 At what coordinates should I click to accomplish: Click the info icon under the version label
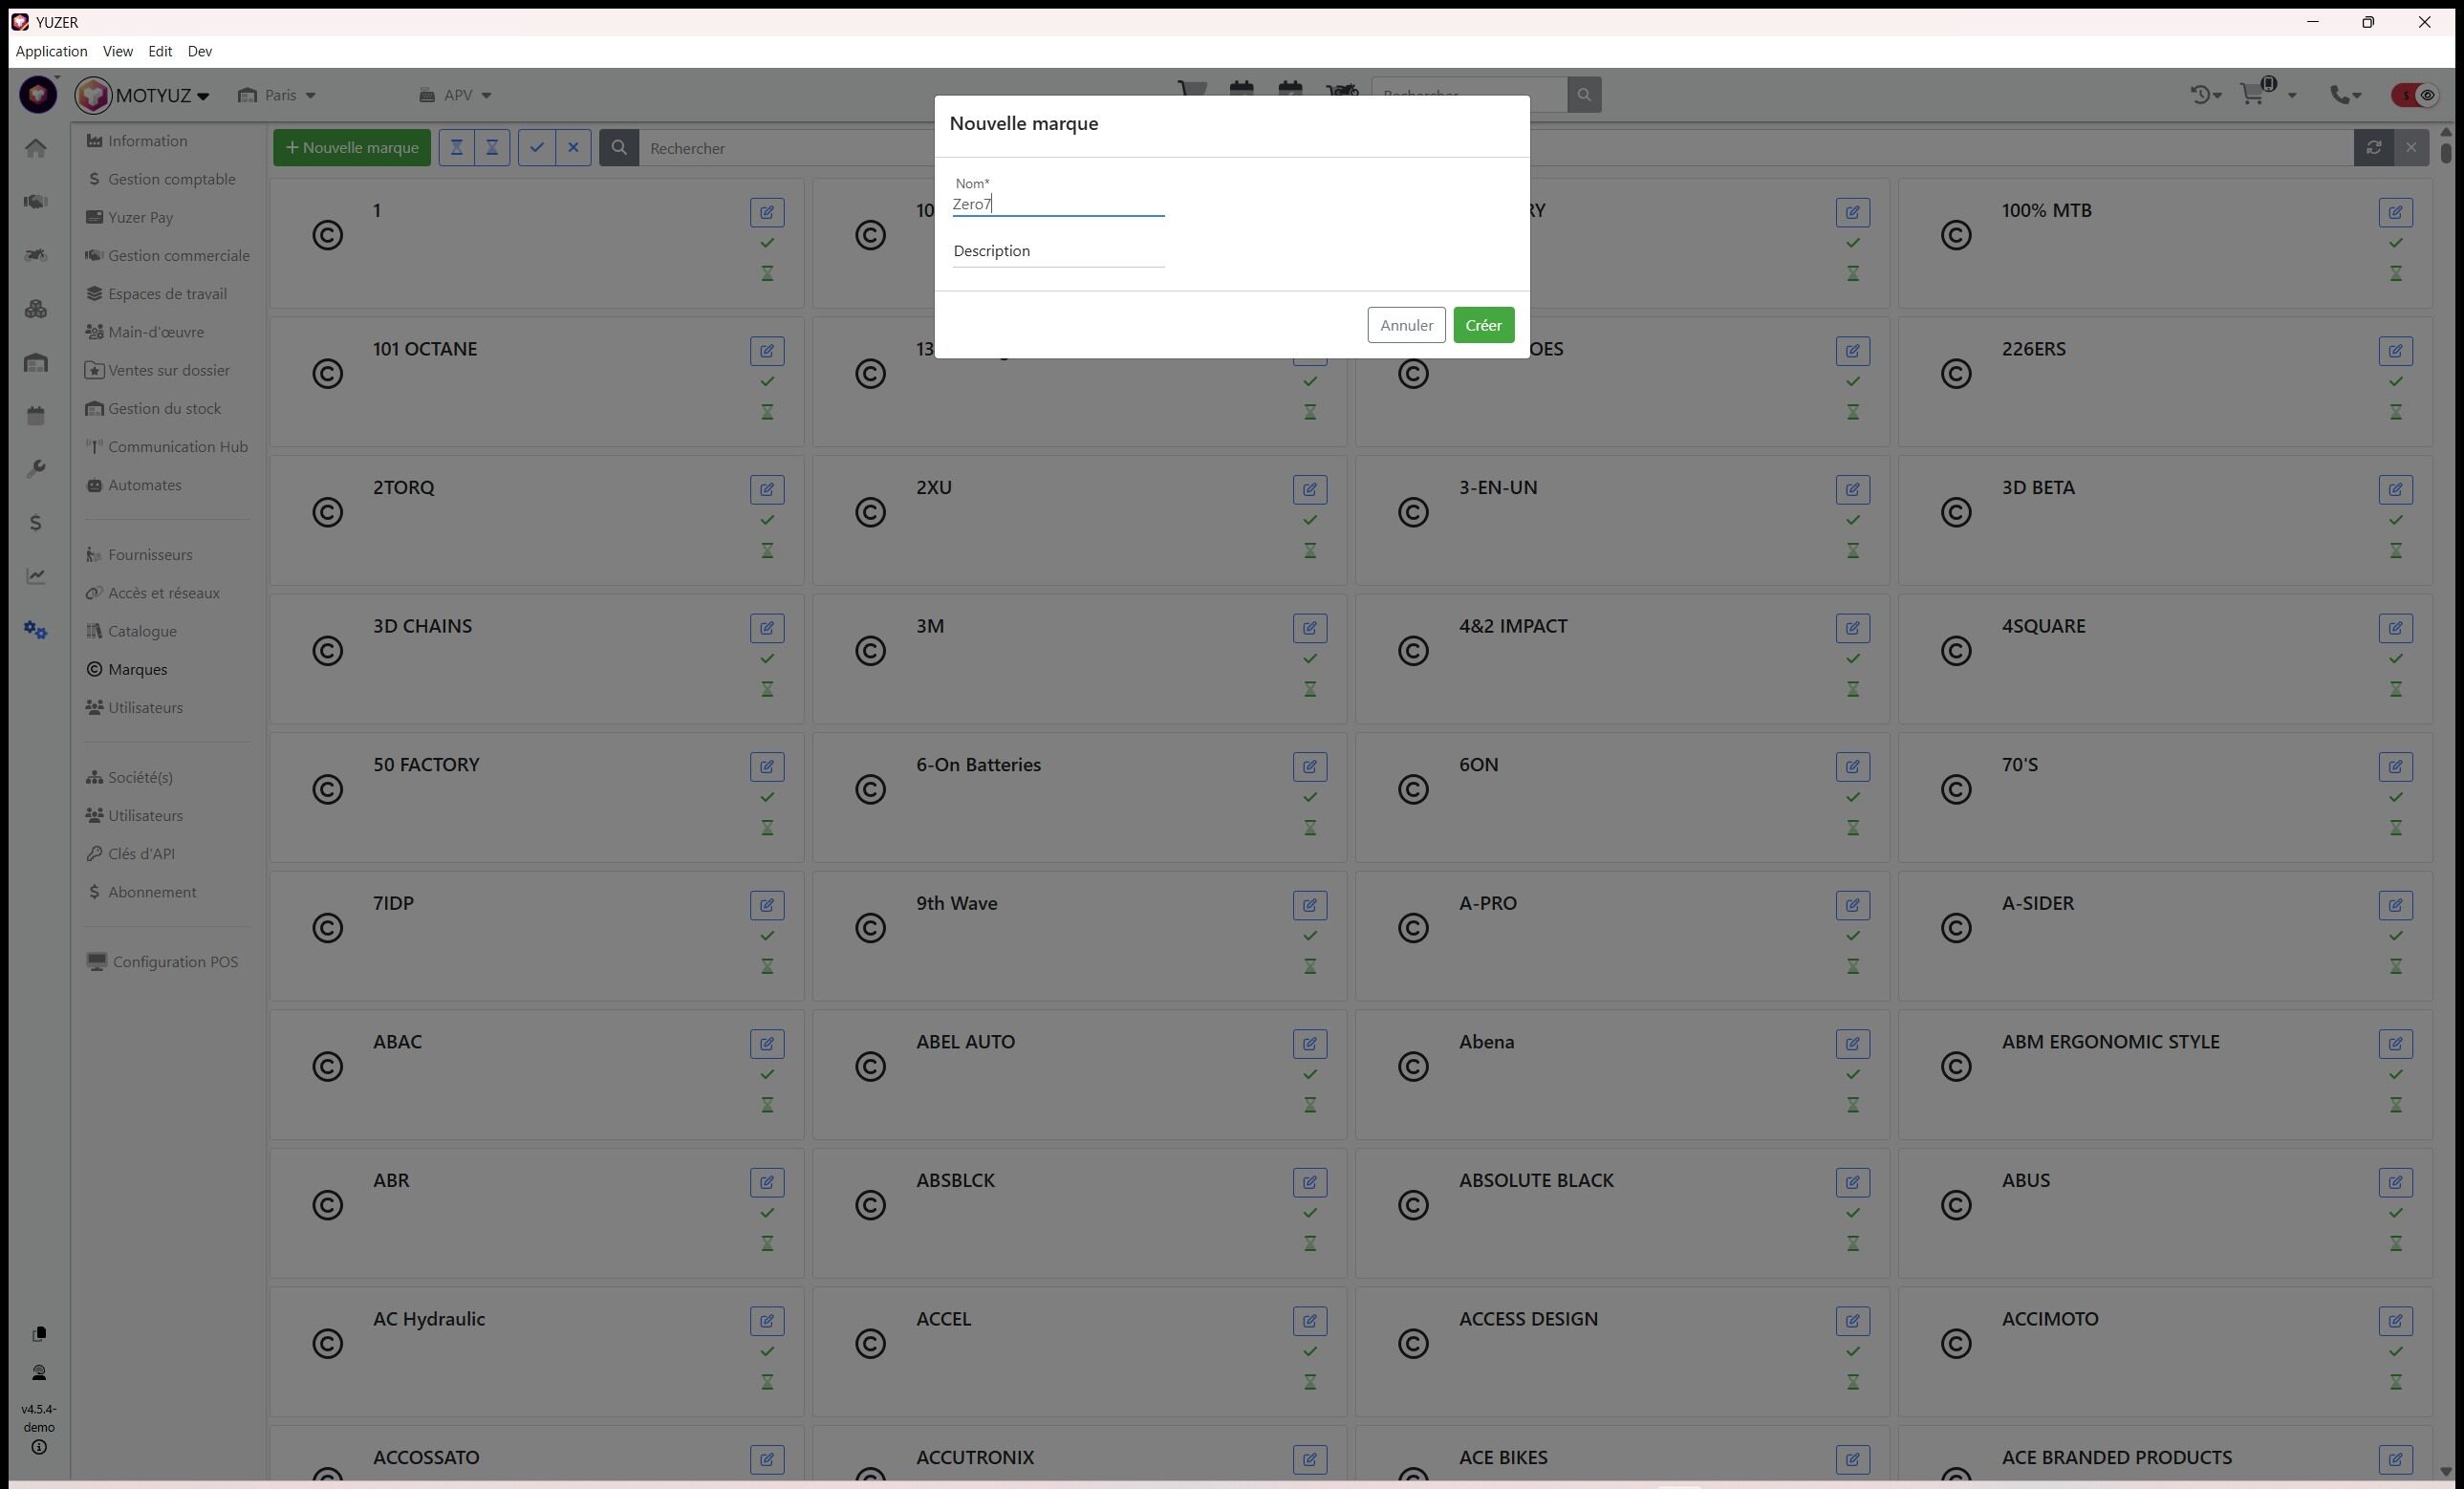[x=39, y=1447]
